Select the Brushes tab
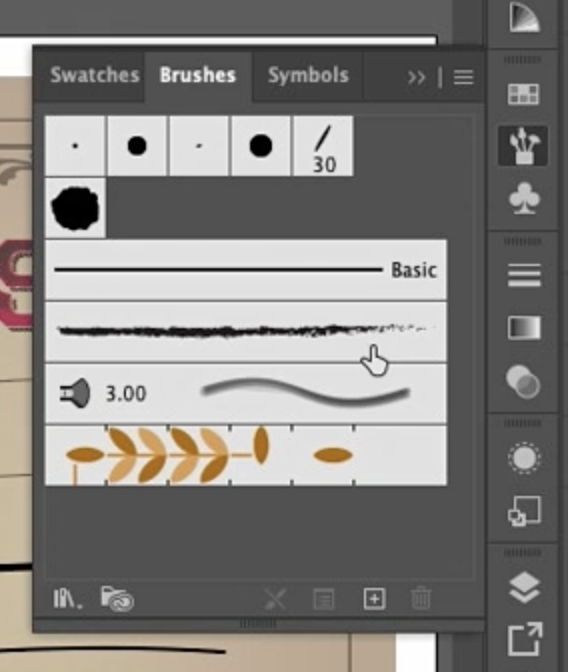The height and width of the screenshot is (672, 568). coord(198,75)
